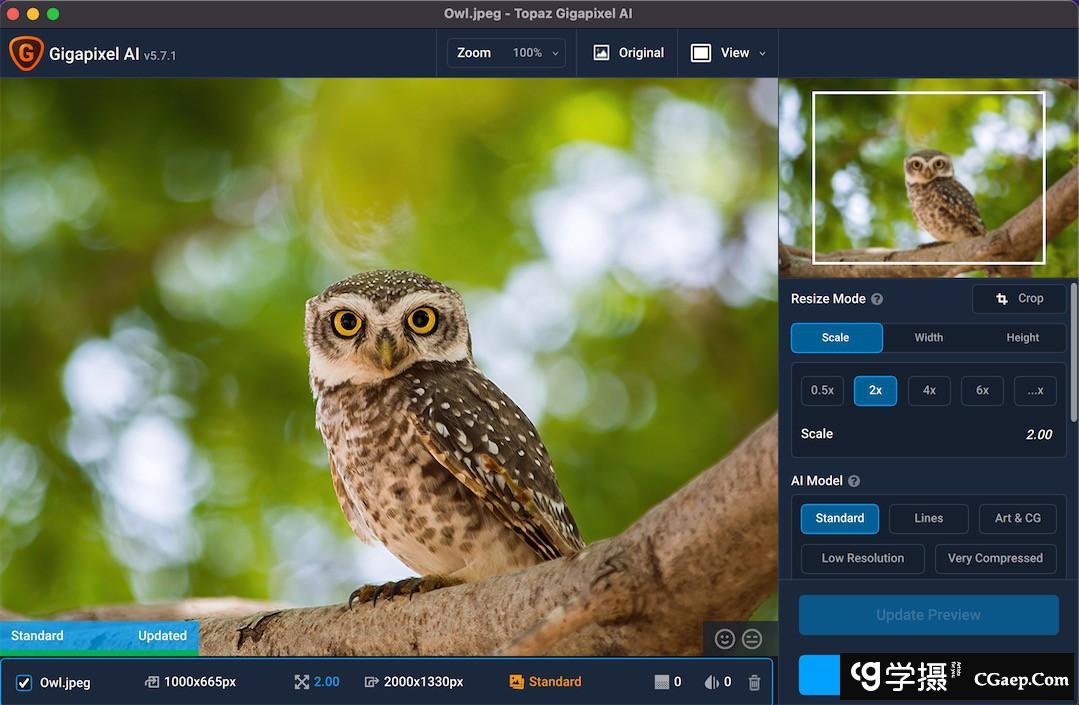Click the owl navigator thumbnail preview

[928, 178]
